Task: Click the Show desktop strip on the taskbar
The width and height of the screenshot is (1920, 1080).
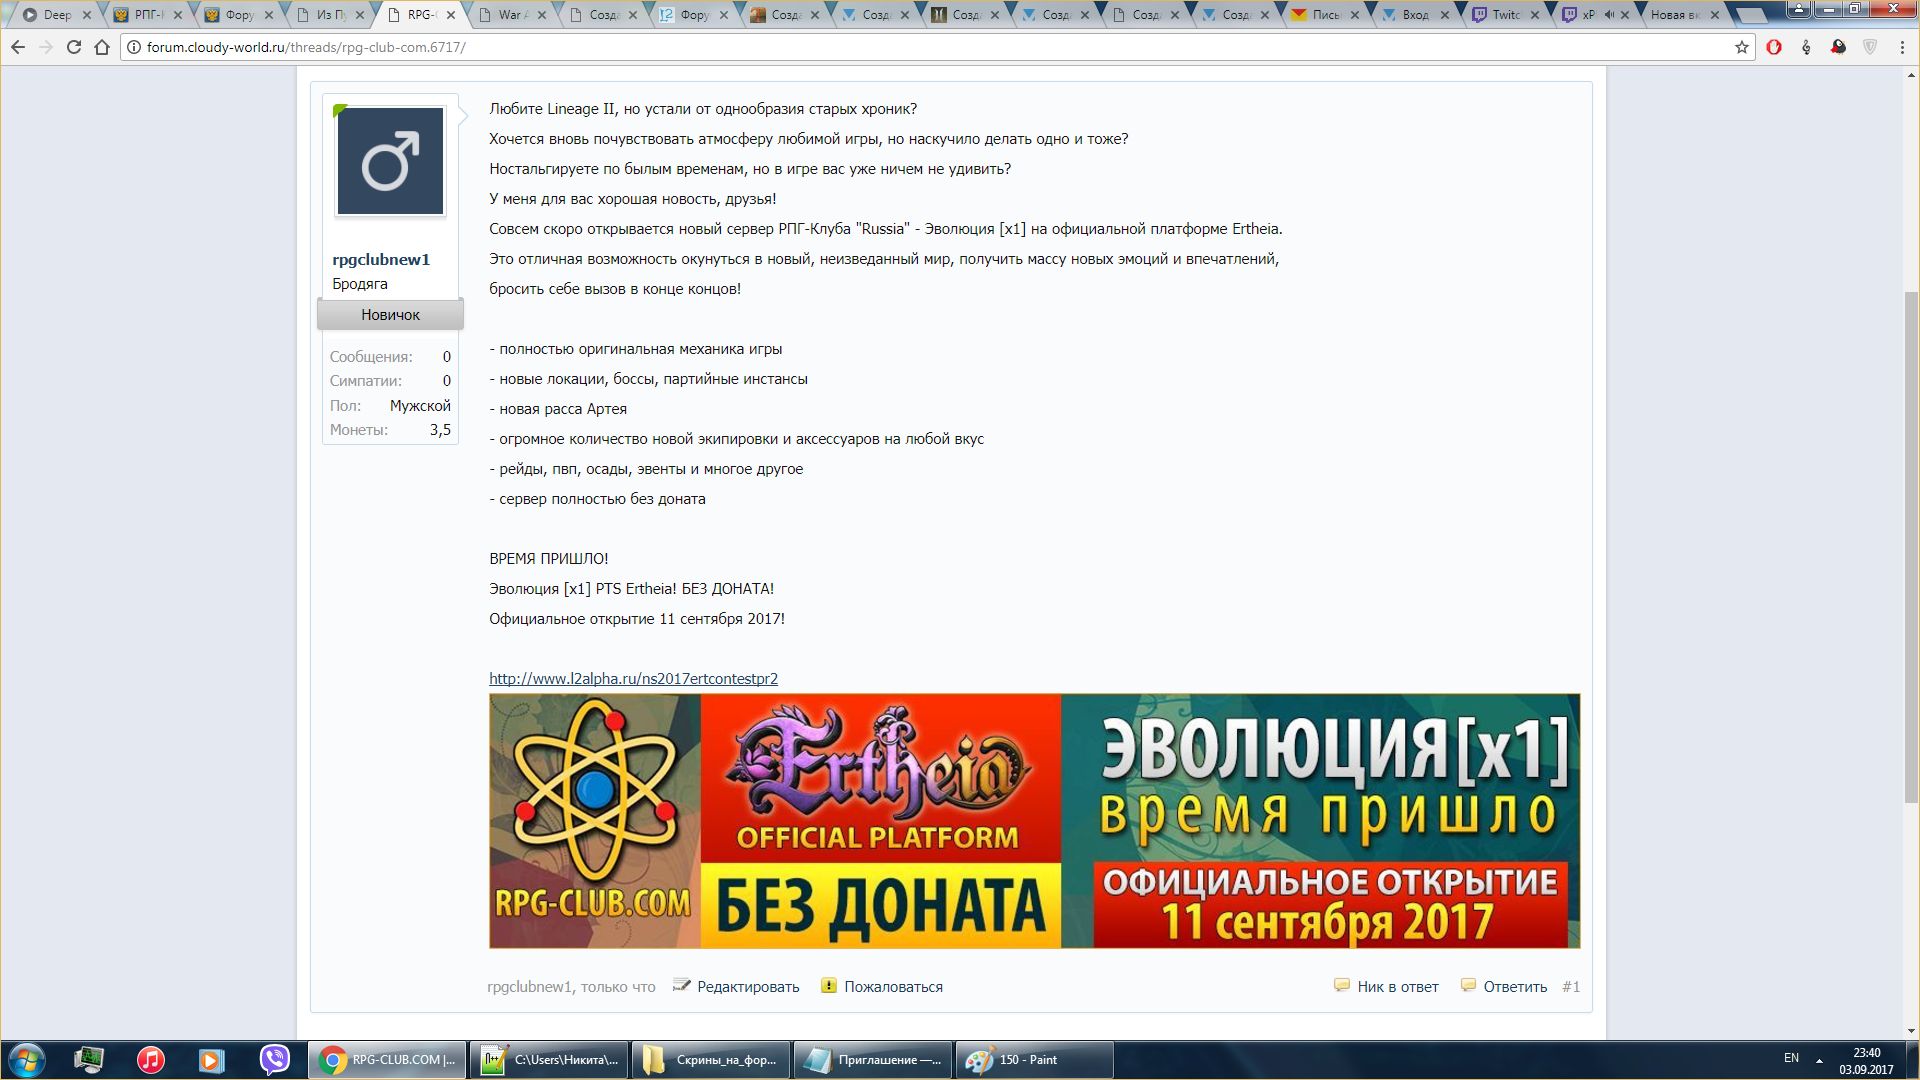Action: [x=1912, y=1060]
